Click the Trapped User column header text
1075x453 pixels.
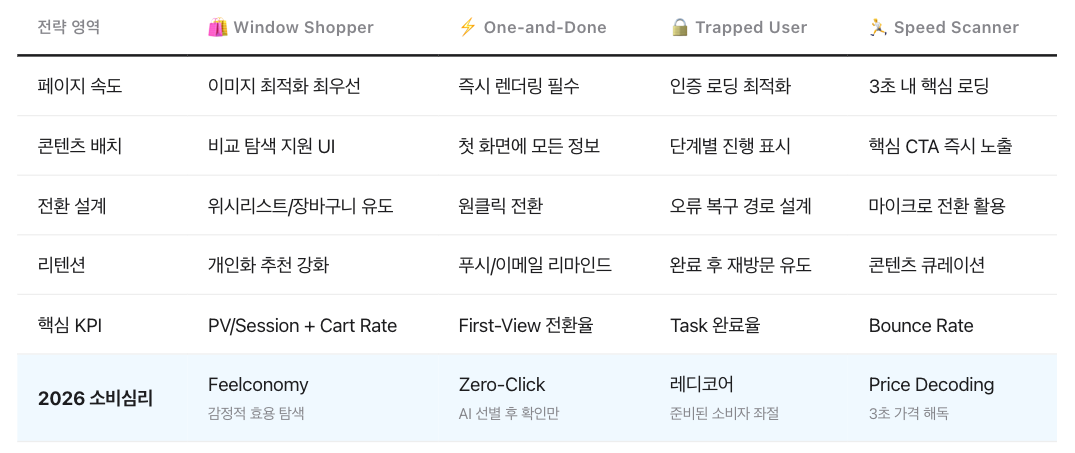click(x=751, y=27)
